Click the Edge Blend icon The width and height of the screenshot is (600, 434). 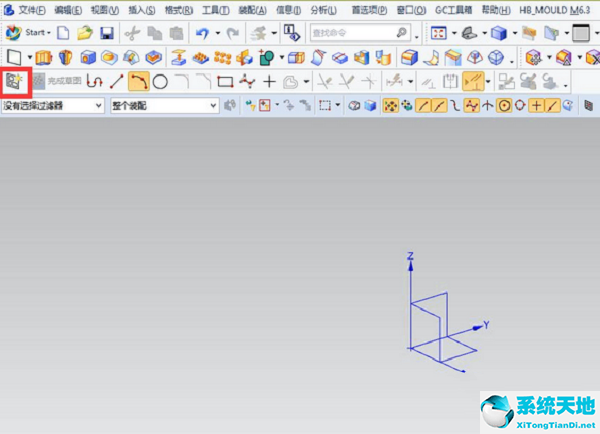pyautogui.click(x=409, y=58)
